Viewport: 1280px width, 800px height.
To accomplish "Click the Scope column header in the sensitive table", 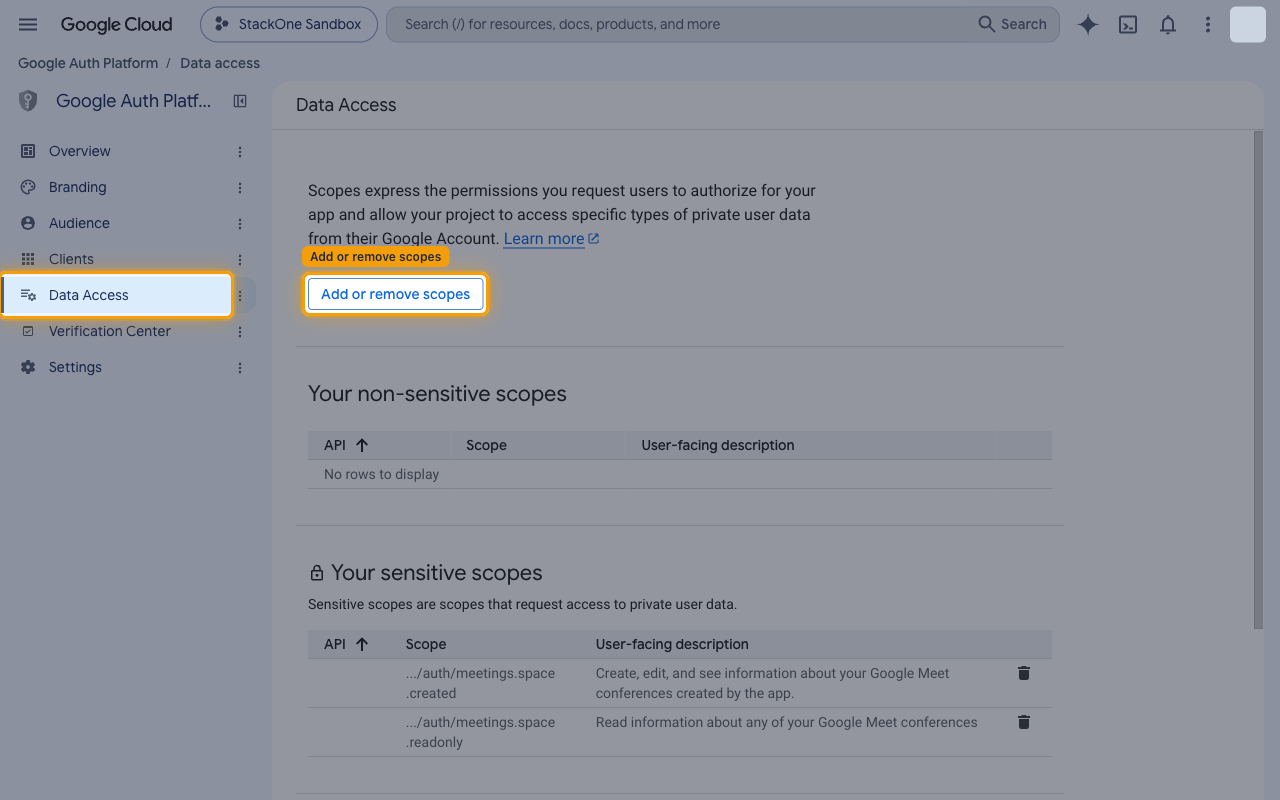I will point(426,644).
